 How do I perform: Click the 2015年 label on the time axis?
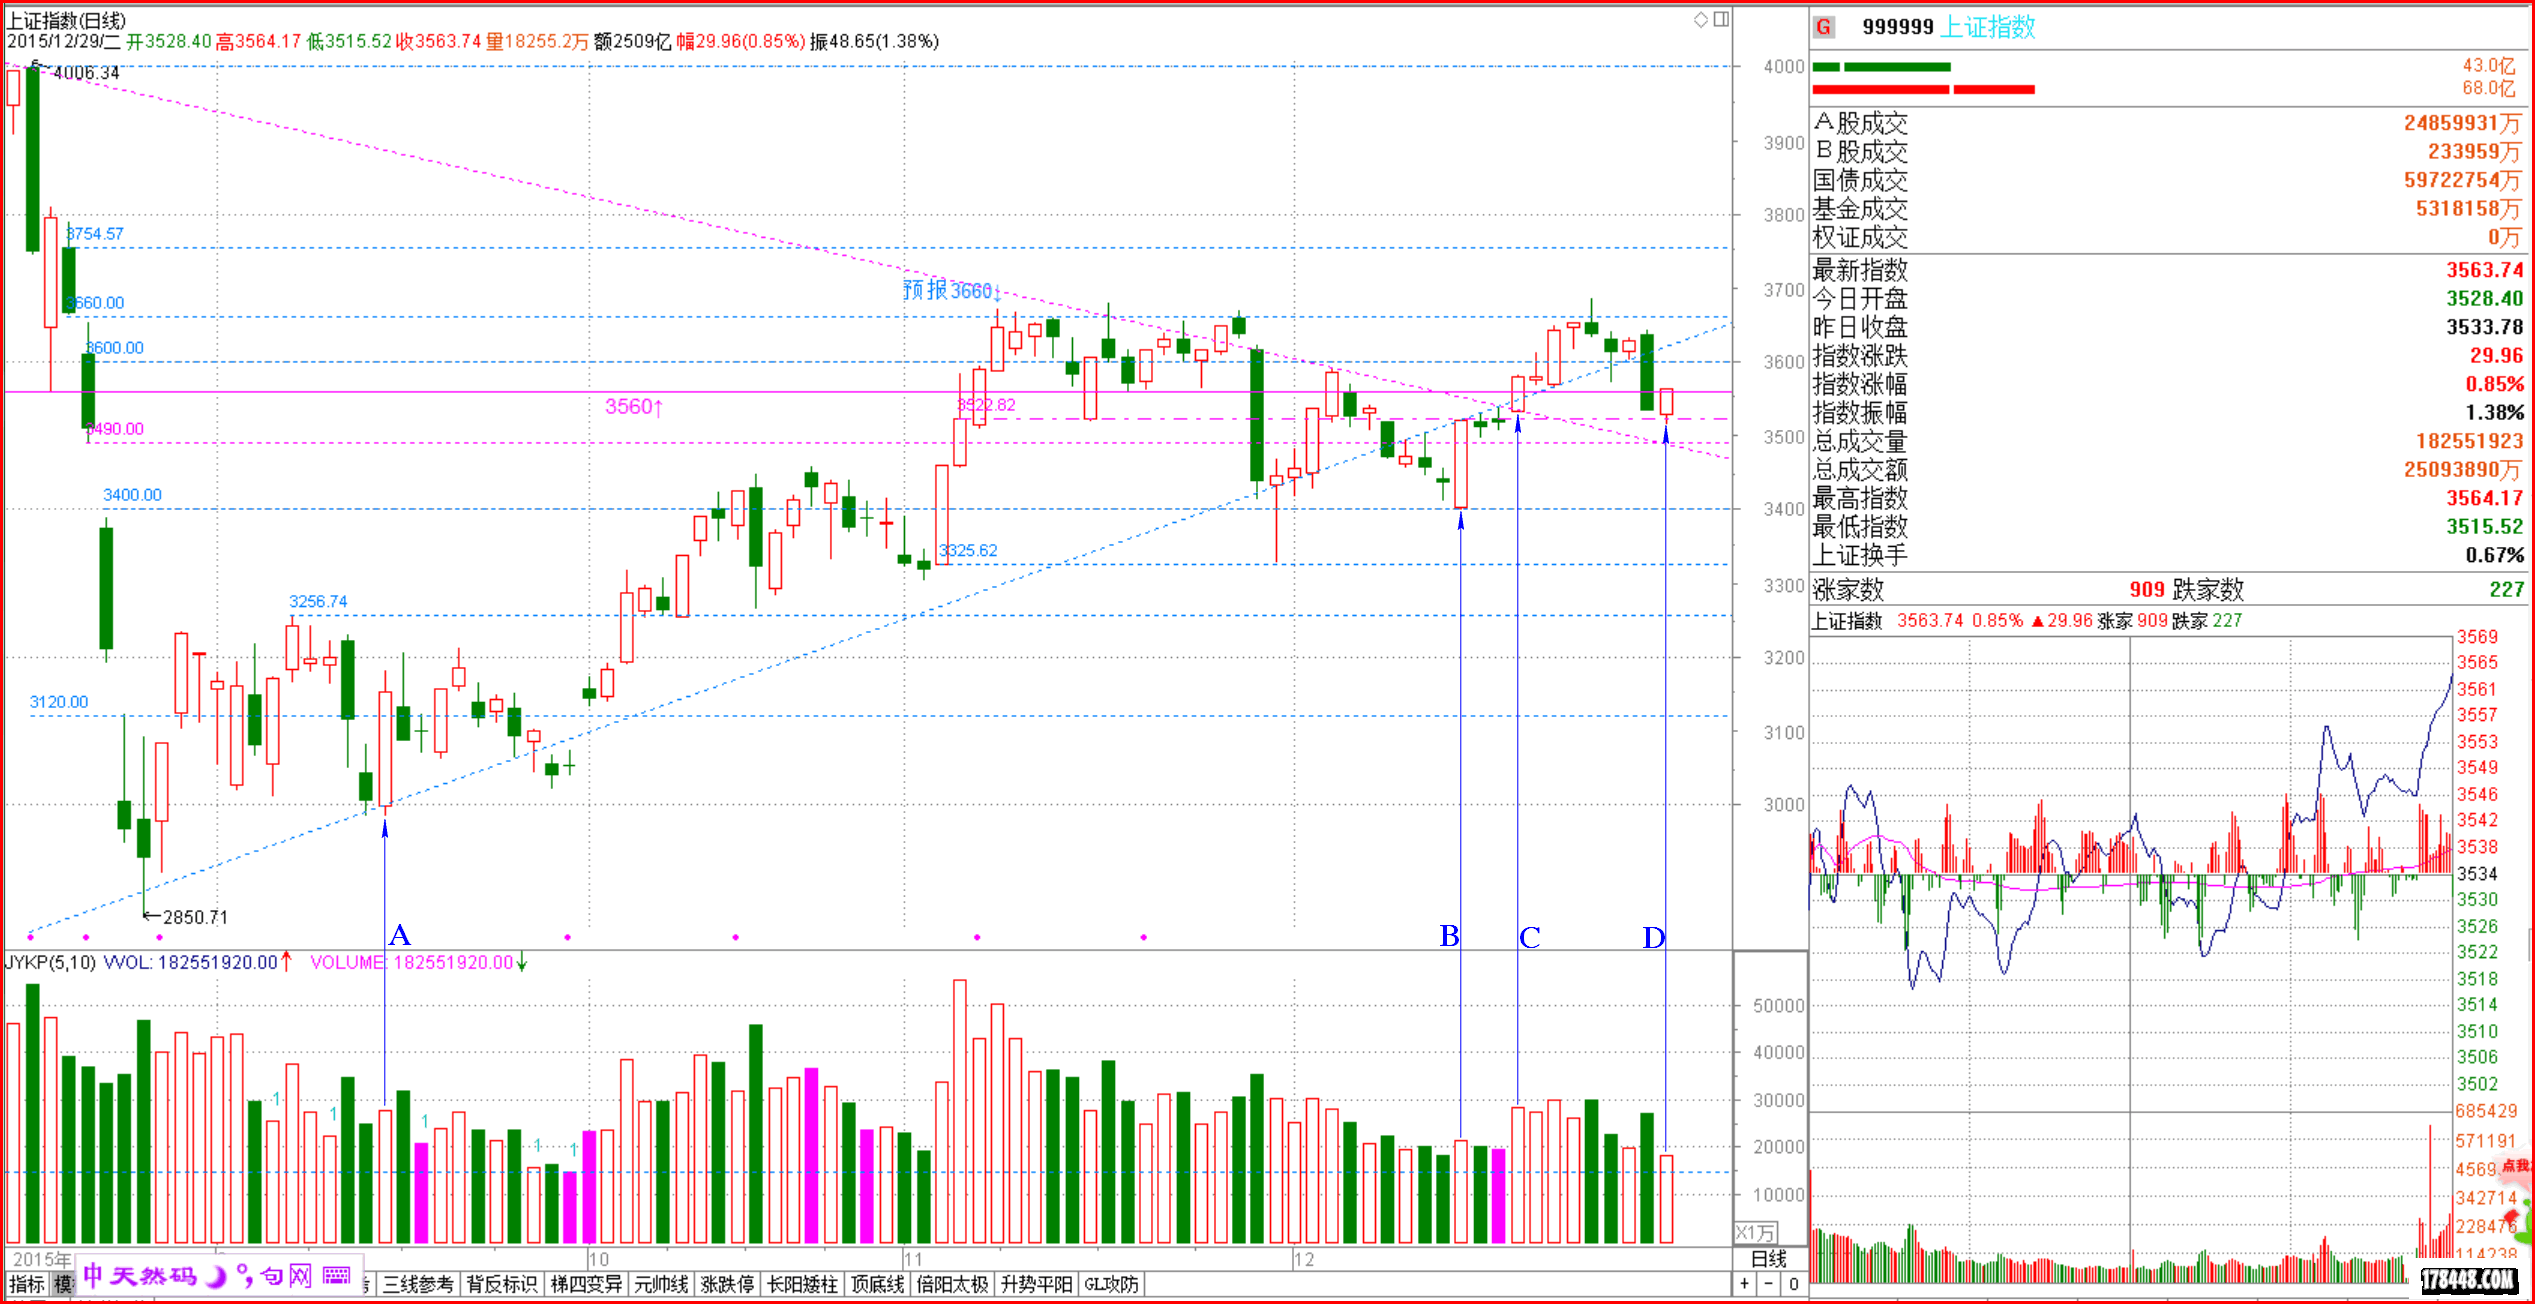[x=42, y=1259]
